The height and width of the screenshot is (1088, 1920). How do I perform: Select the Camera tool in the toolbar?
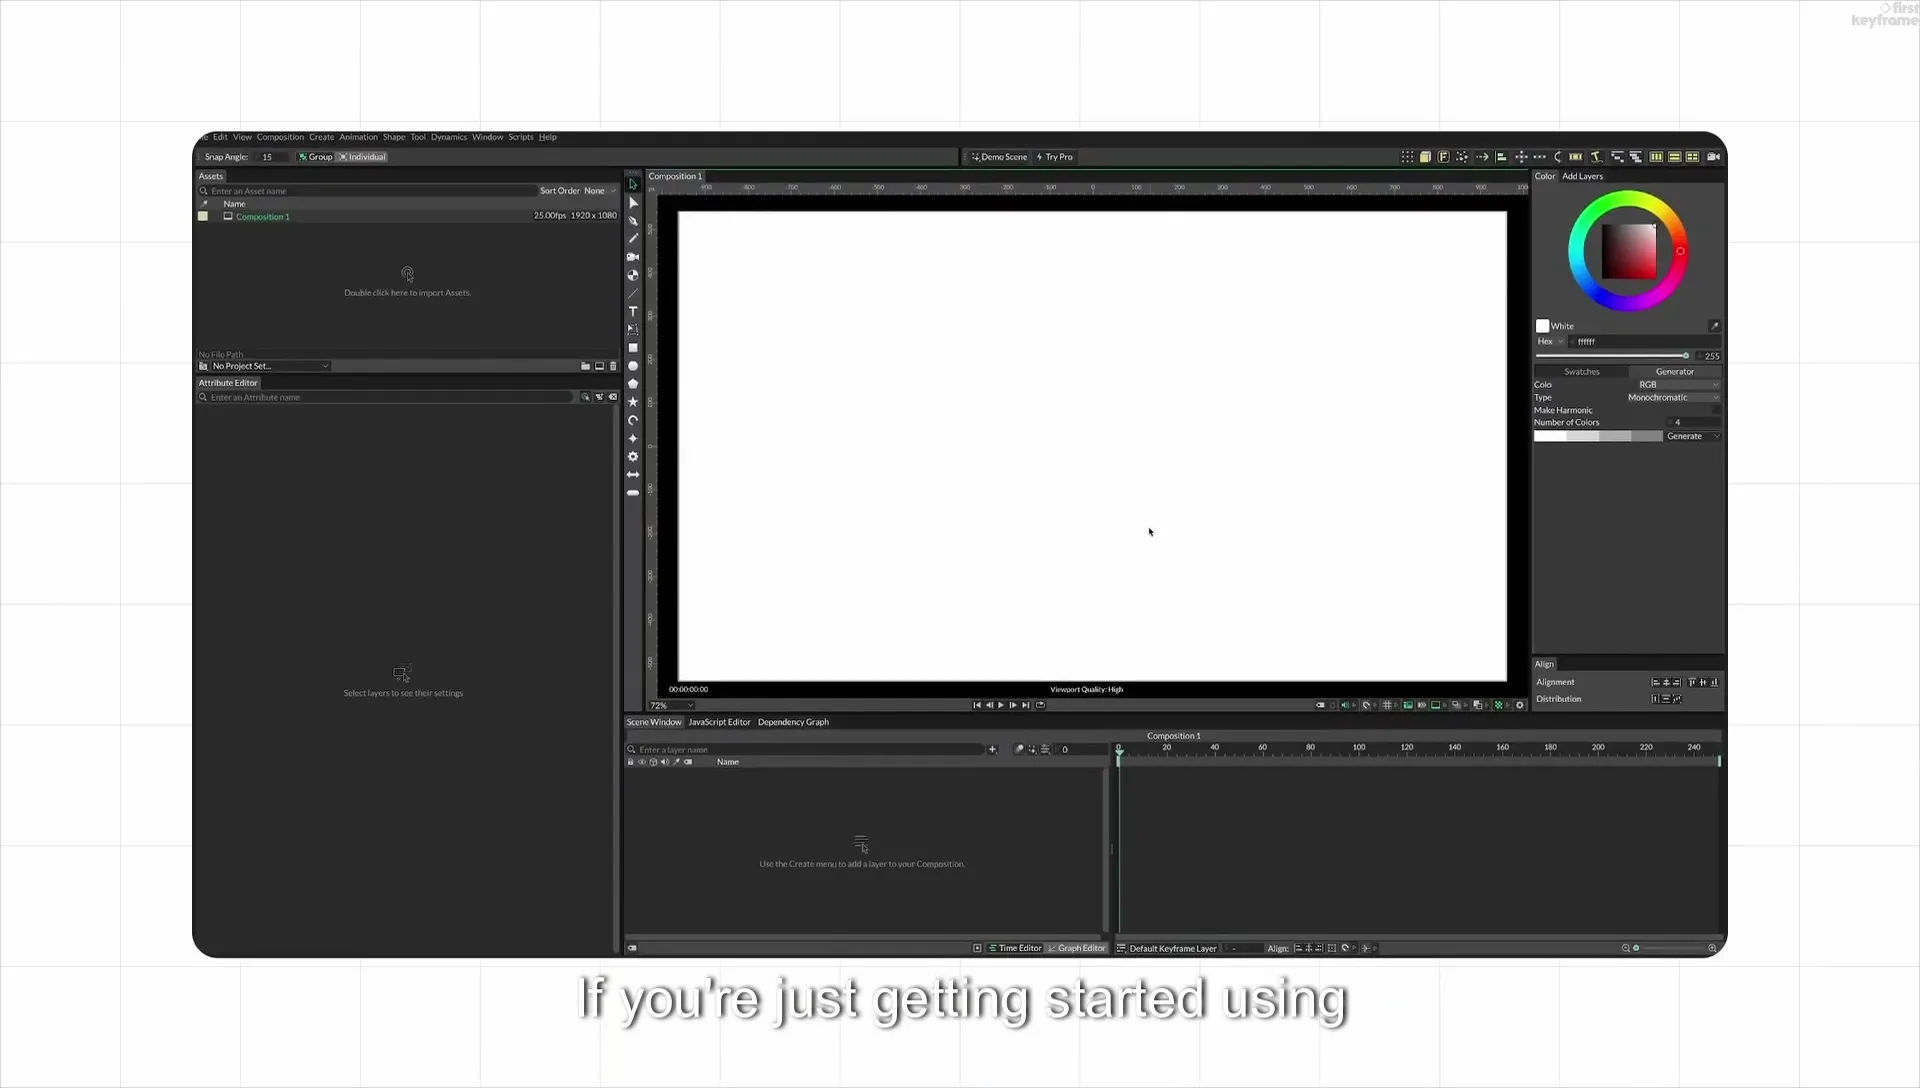tap(633, 257)
